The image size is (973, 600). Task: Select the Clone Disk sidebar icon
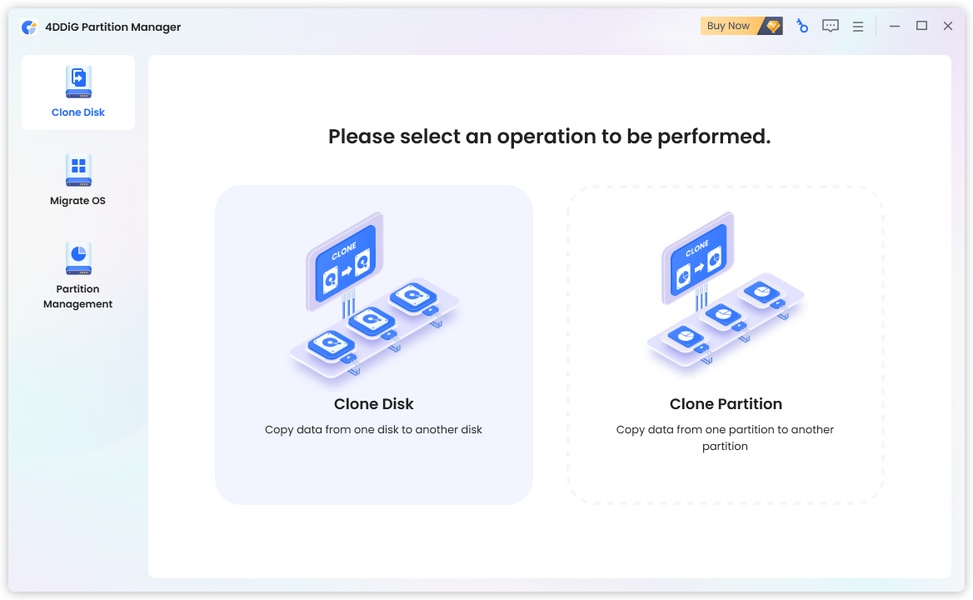click(x=79, y=82)
